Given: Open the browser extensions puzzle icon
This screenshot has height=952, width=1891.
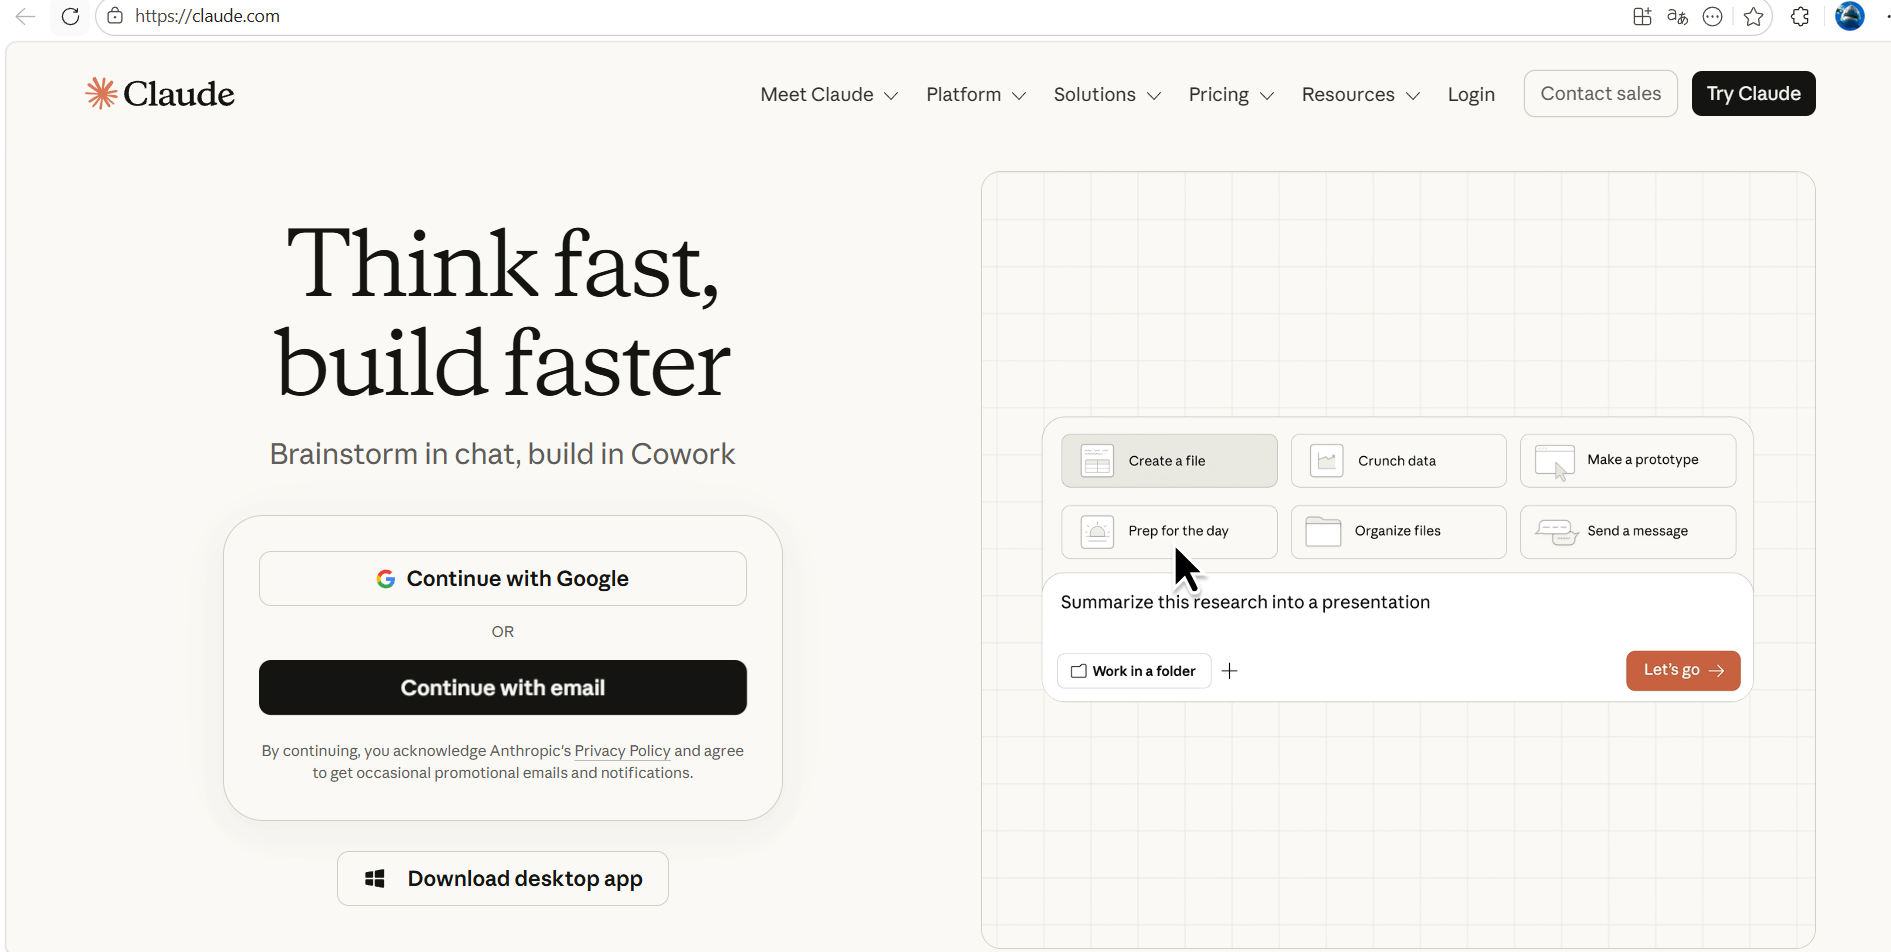Looking at the screenshot, I should click(1800, 16).
